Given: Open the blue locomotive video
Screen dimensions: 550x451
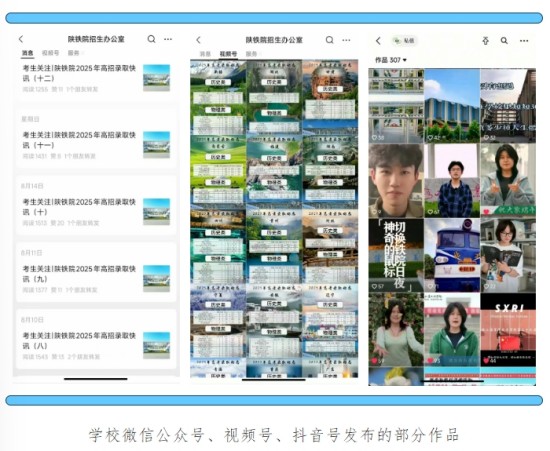Looking at the screenshot, I should click(x=452, y=255).
